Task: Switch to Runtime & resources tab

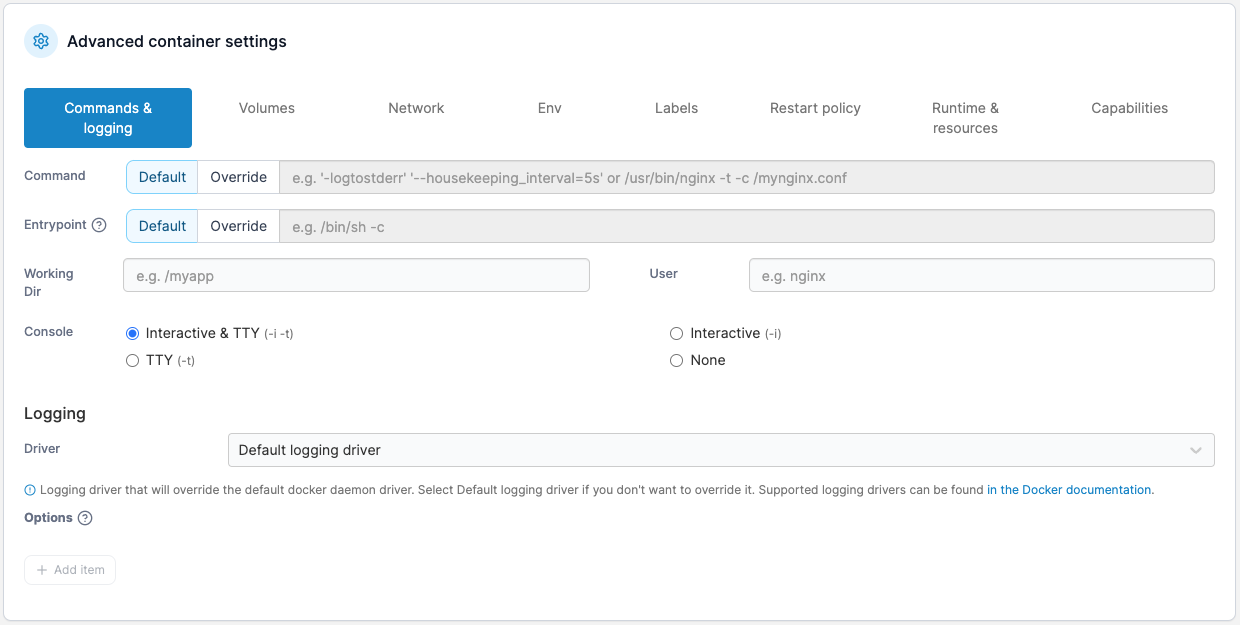Action: (965, 118)
